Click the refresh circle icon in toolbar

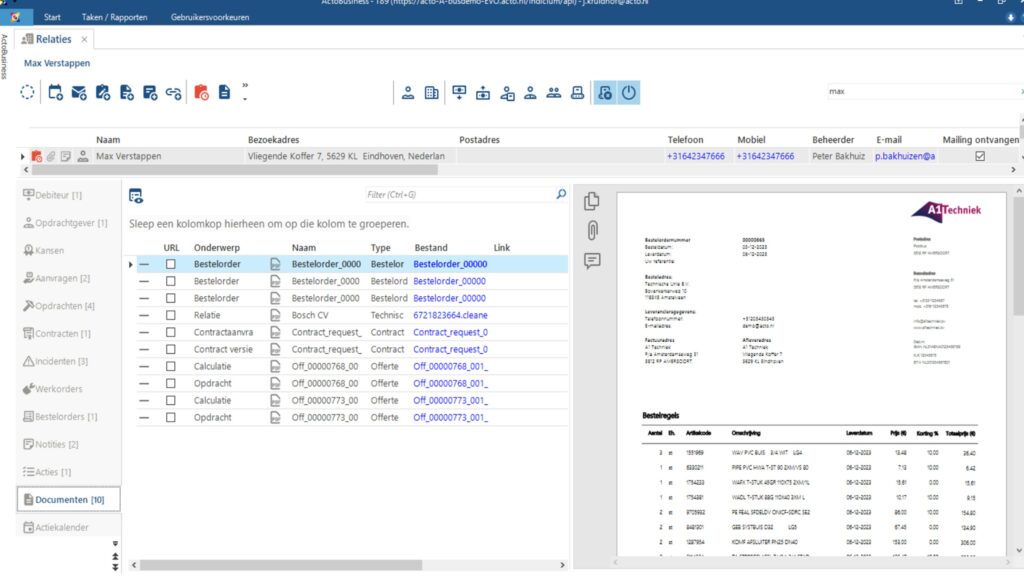[27, 92]
